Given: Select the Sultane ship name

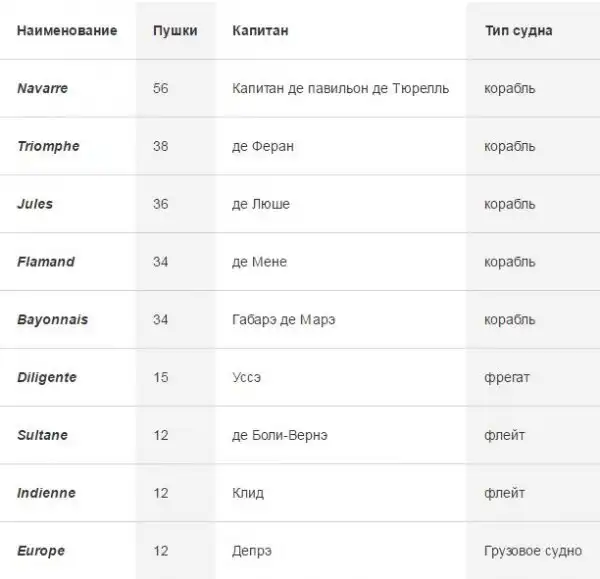Looking at the screenshot, I should tap(42, 436).
